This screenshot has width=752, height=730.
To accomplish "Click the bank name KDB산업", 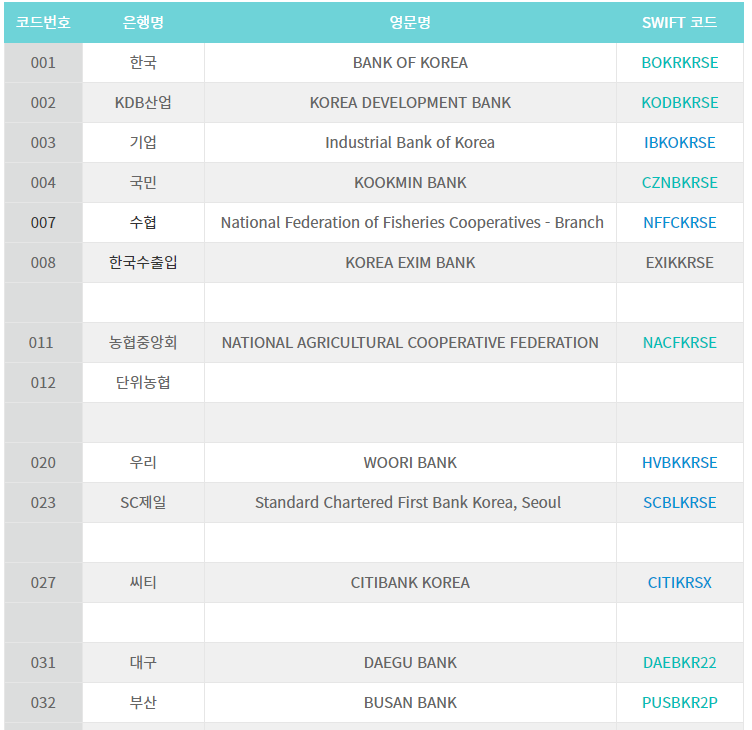I will point(143,103).
